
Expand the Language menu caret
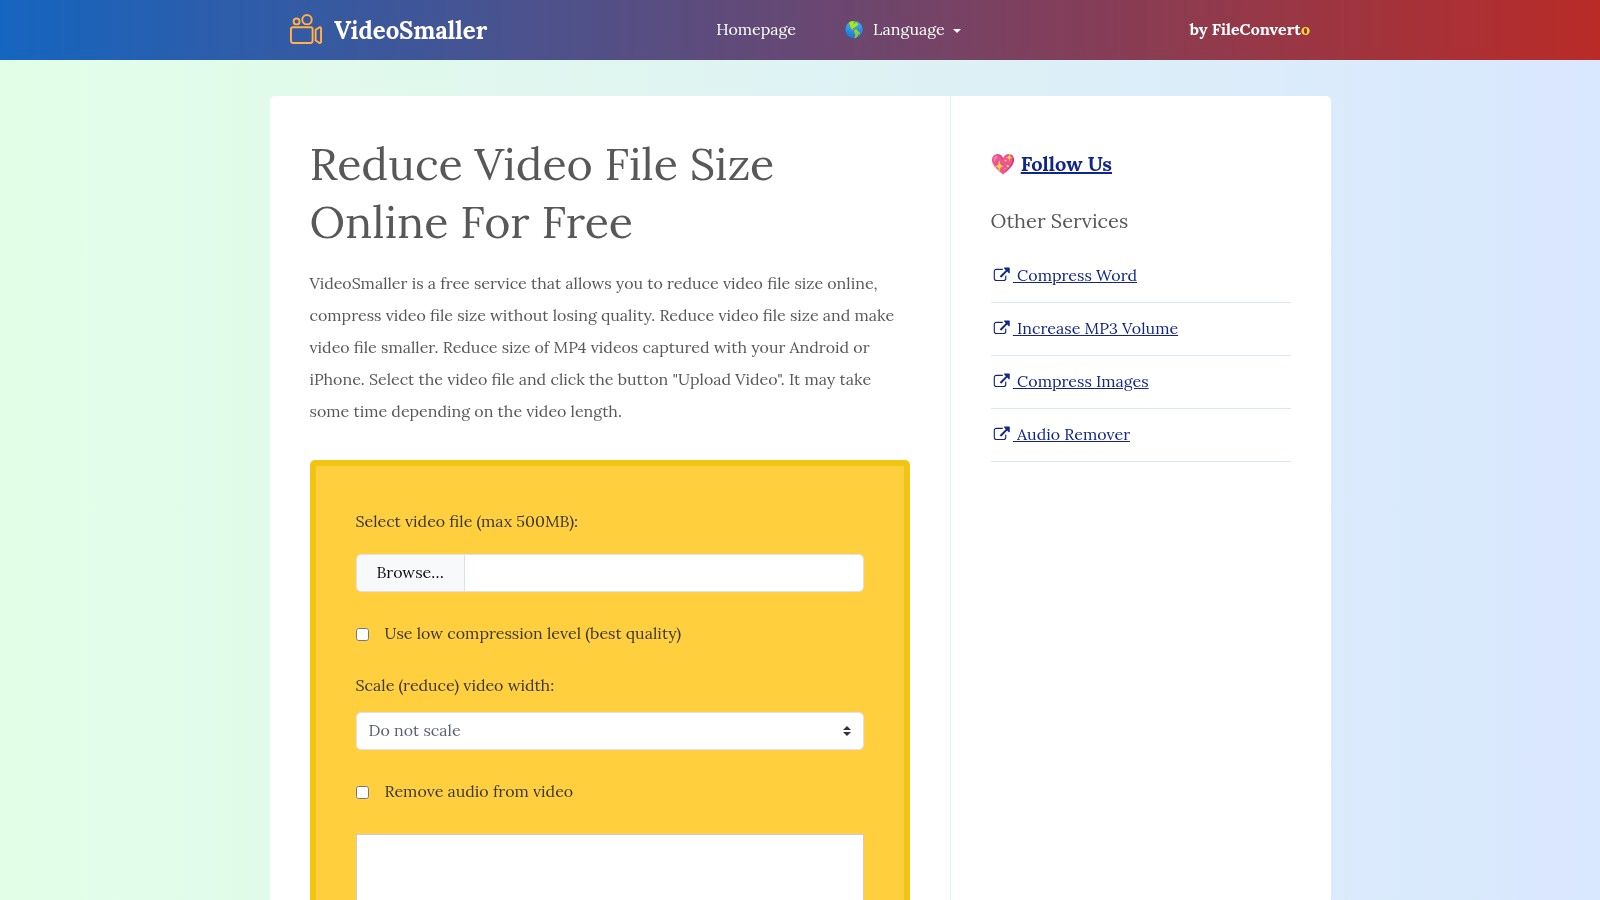pyautogui.click(x=957, y=31)
